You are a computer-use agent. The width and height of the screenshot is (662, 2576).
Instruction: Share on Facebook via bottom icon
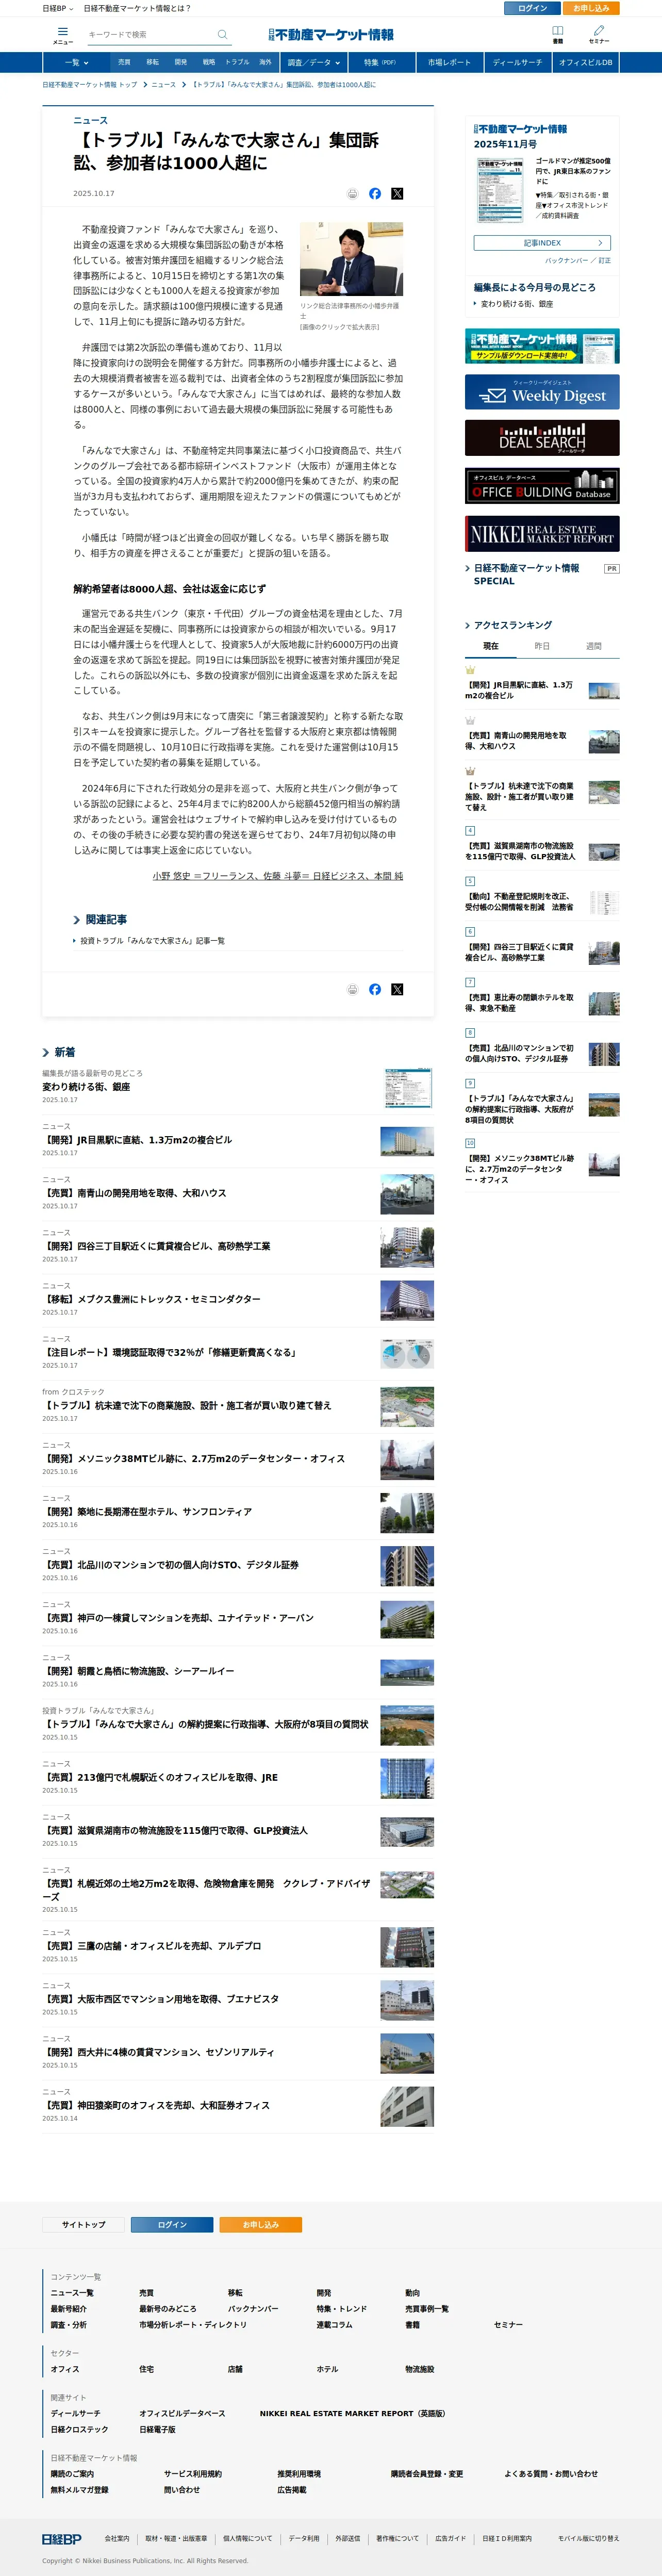point(375,989)
